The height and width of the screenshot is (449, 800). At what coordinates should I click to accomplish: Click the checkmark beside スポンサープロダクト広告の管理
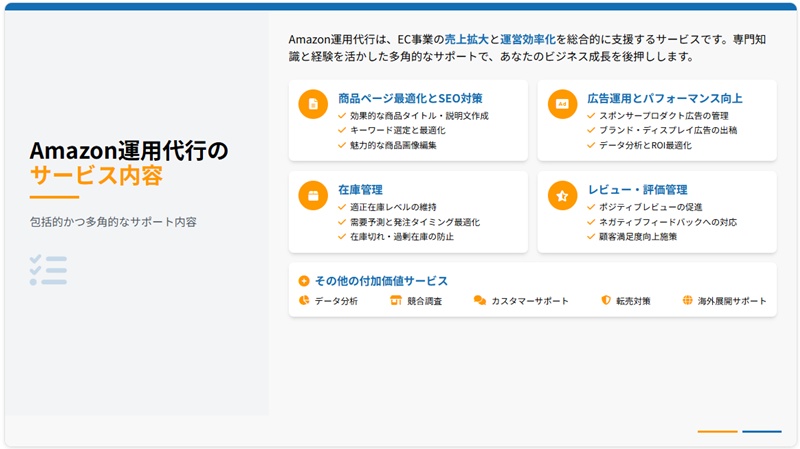click(x=591, y=116)
